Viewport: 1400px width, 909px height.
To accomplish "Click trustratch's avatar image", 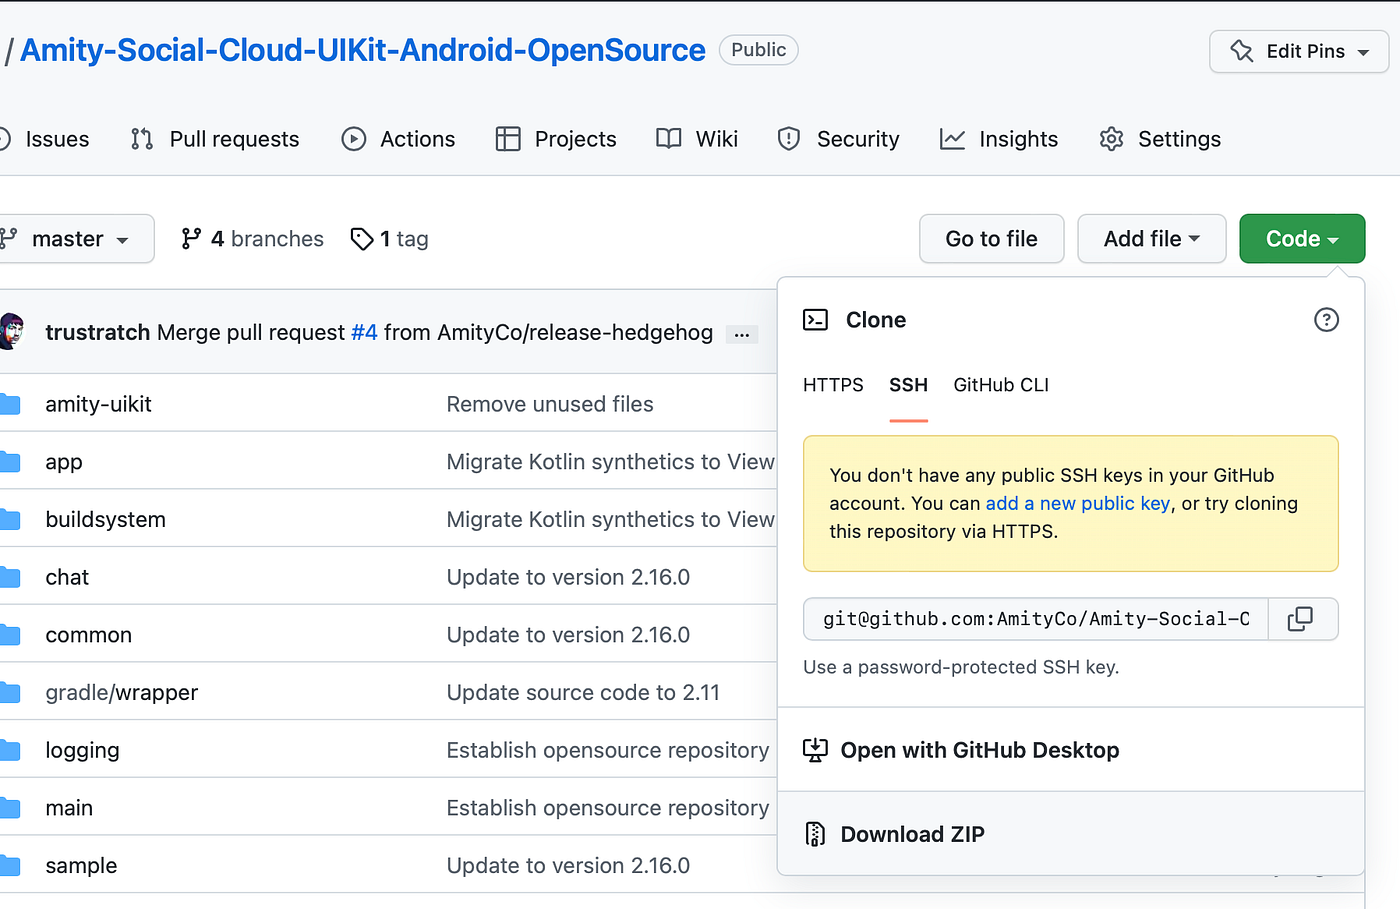I will (x=11, y=332).
